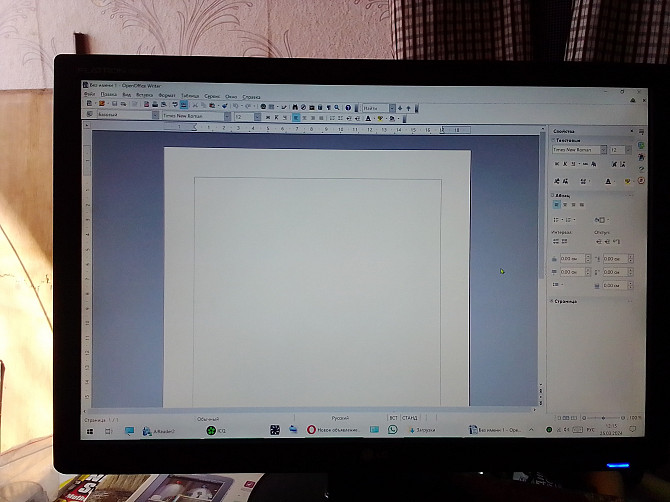This screenshot has height=502, width=670.
Task: Click the Save document icon
Action: 115,104
